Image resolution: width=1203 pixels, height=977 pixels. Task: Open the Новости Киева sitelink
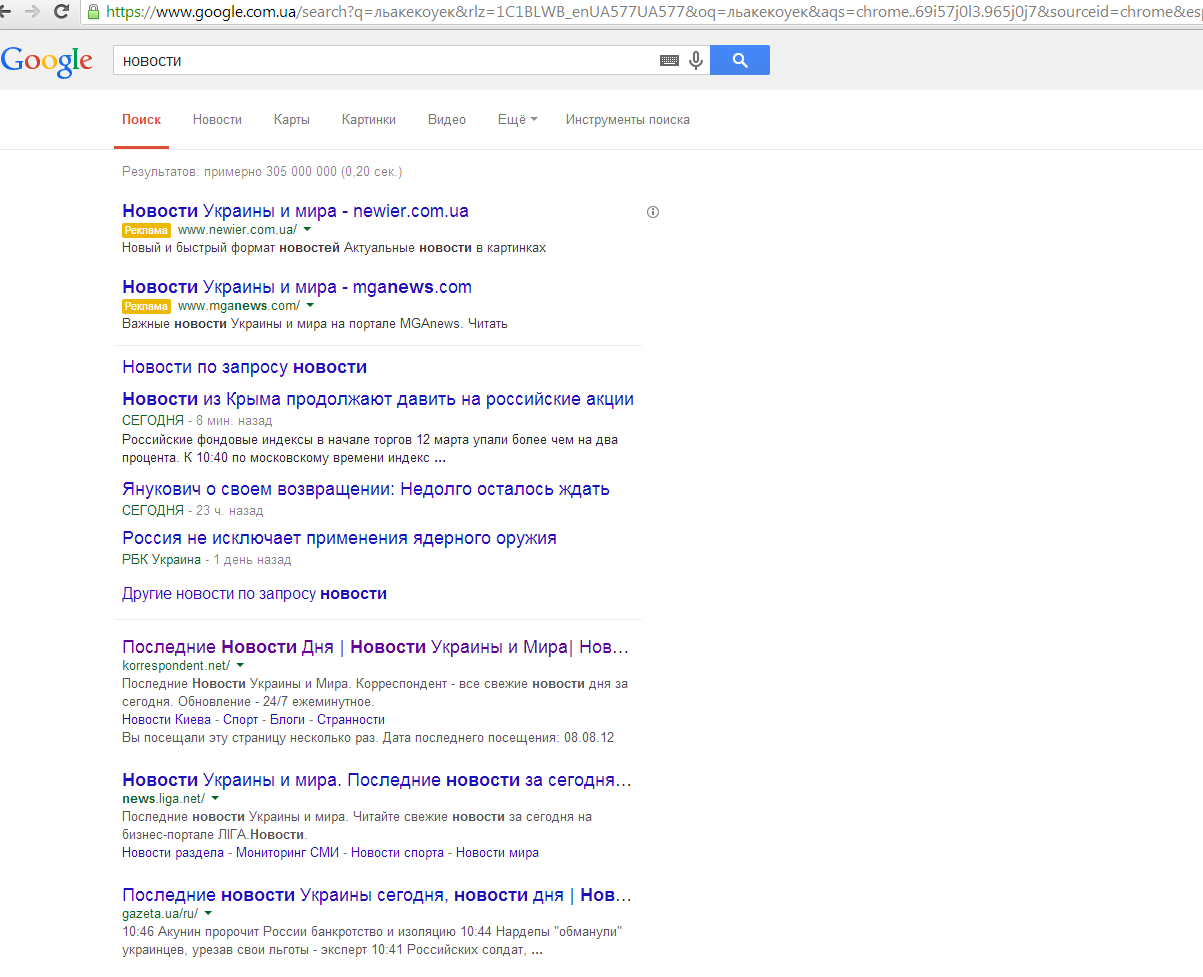(x=166, y=720)
